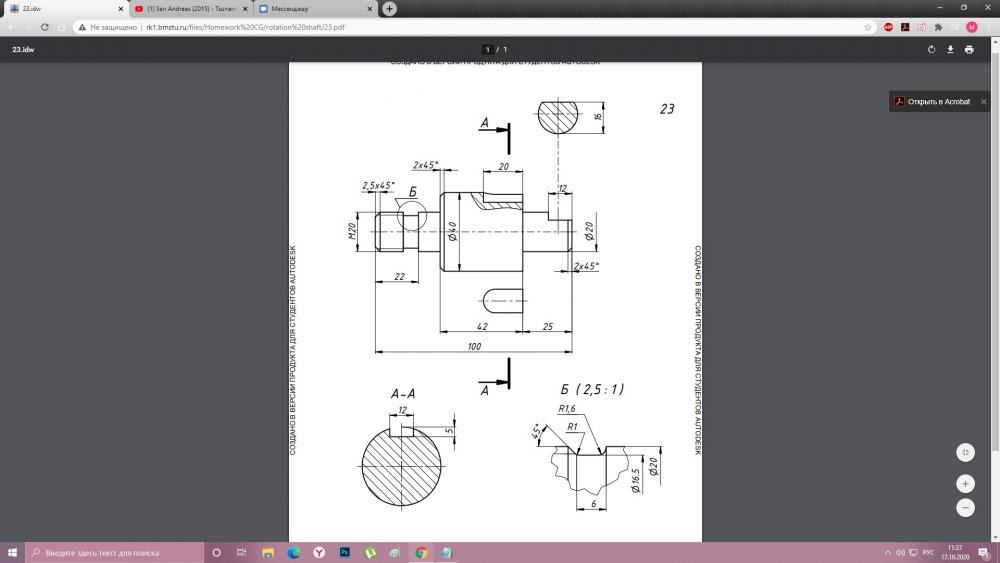Viewport: 1000px width, 563px height.
Task: Open File Explorer from the taskbar
Action: click(268, 552)
